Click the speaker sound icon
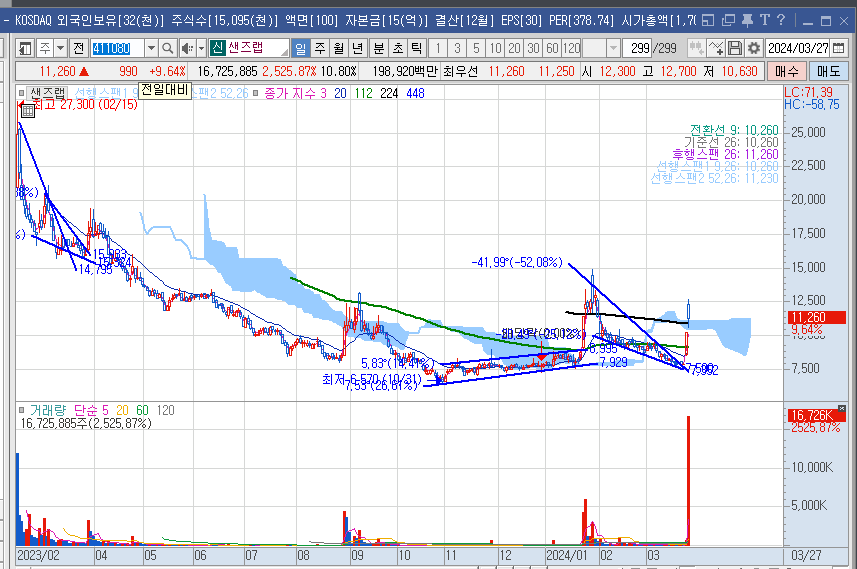 pyautogui.click(x=187, y=49)
